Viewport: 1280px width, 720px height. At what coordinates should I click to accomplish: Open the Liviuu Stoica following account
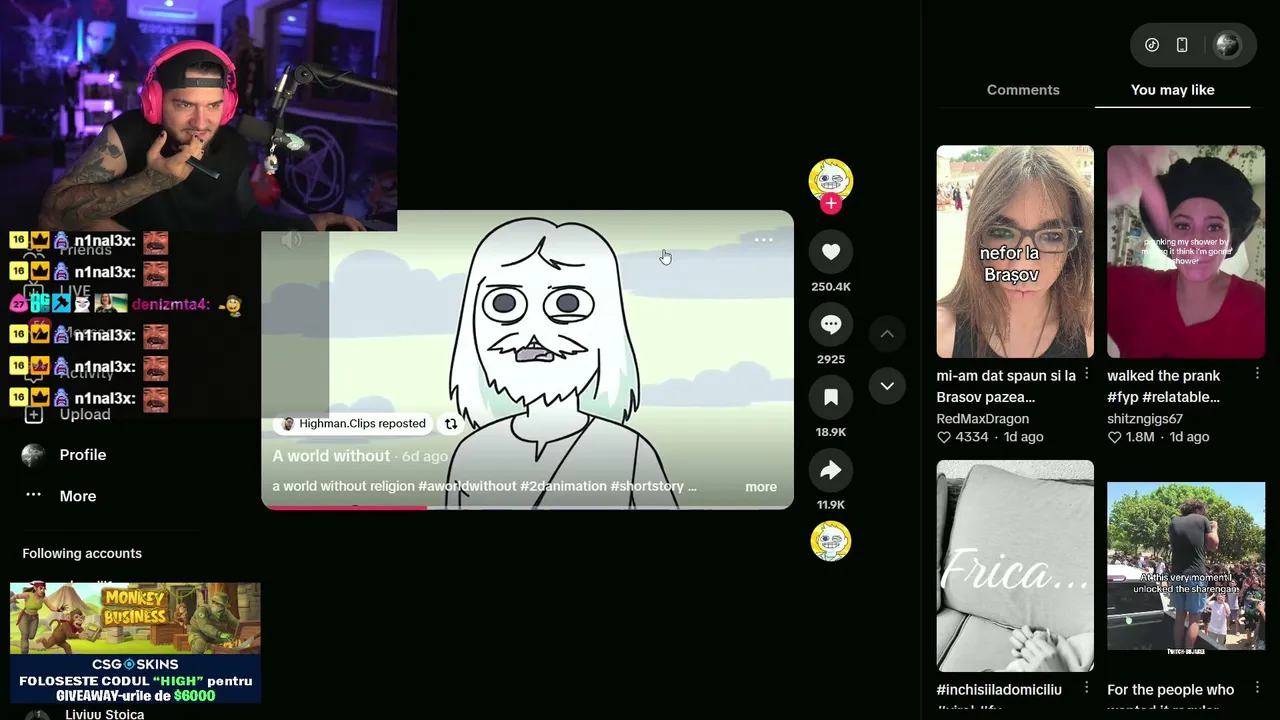[x=104, y=714]
